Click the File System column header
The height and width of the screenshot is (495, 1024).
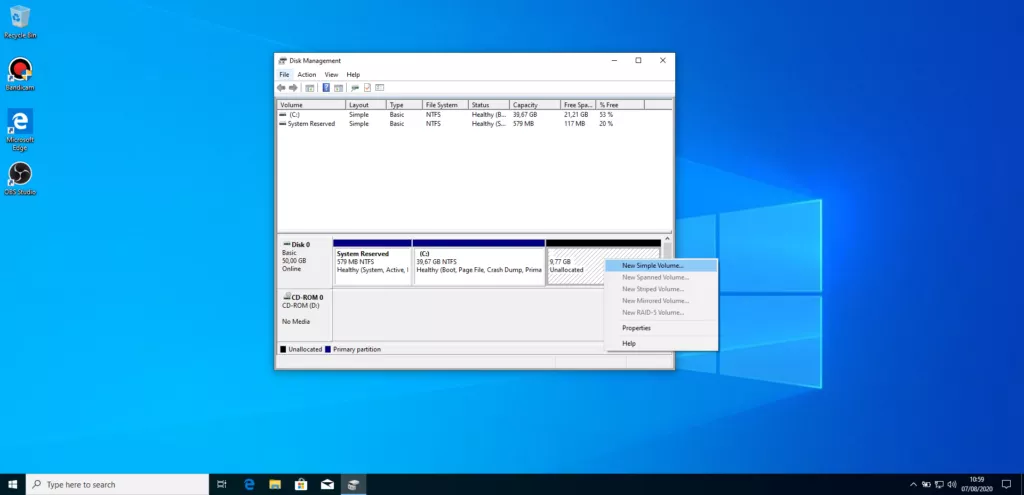point(444,105)
